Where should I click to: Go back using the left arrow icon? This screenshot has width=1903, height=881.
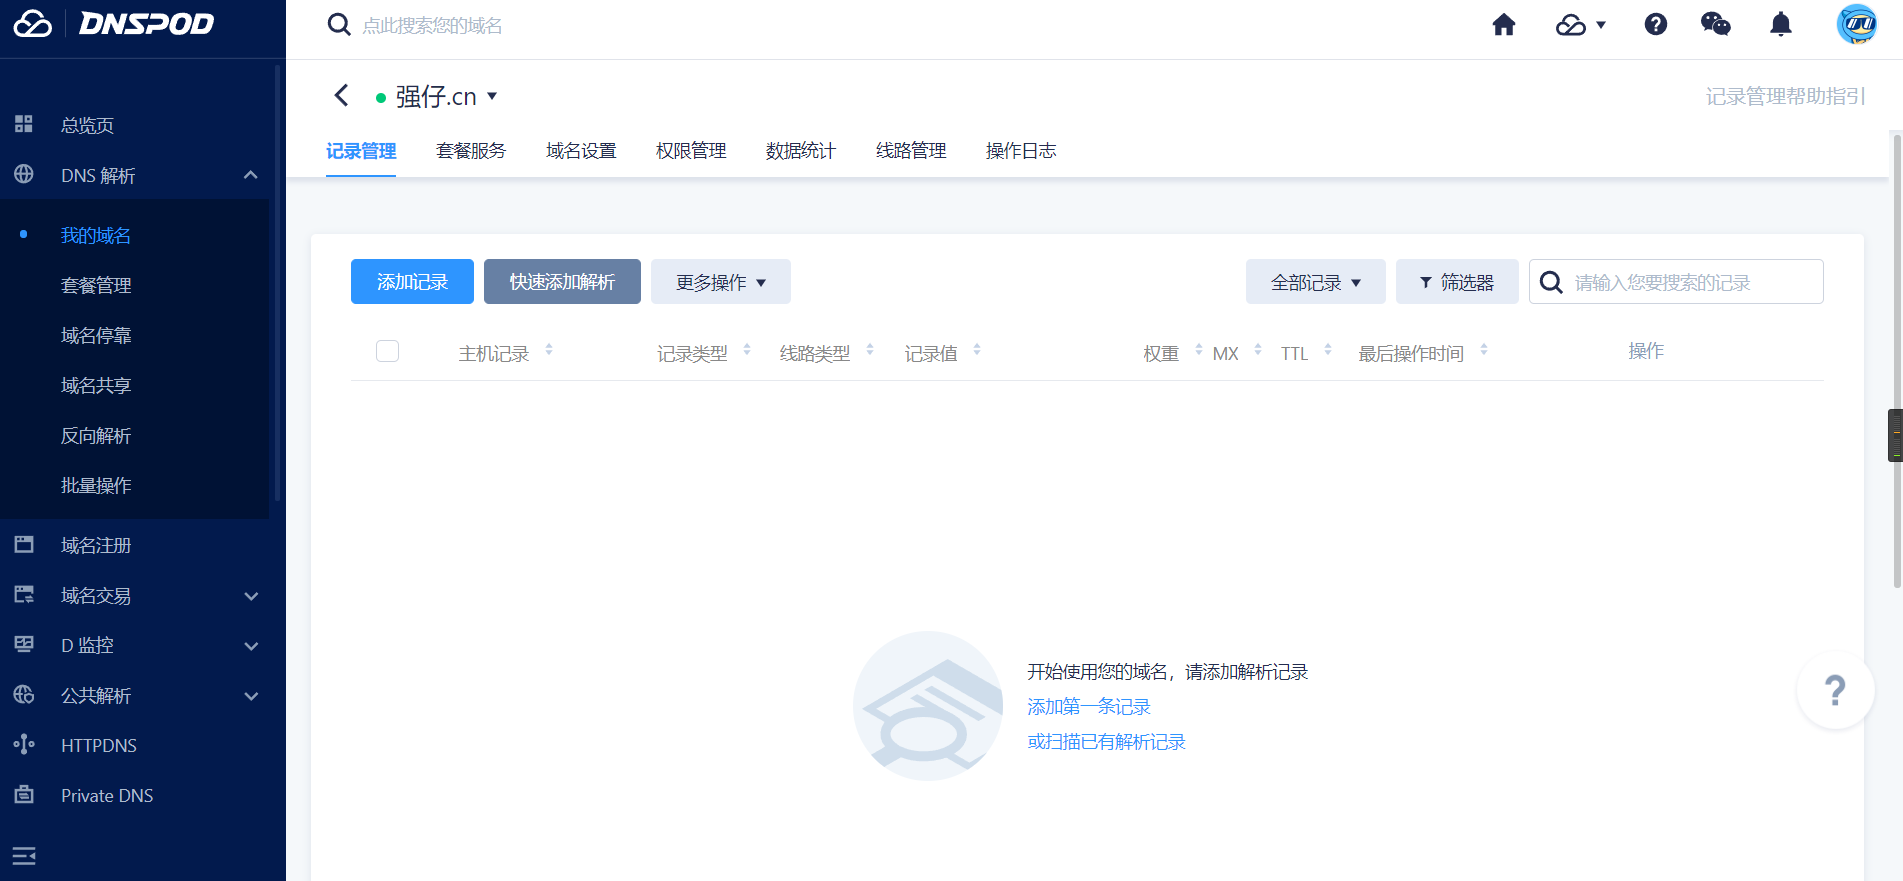342,96
